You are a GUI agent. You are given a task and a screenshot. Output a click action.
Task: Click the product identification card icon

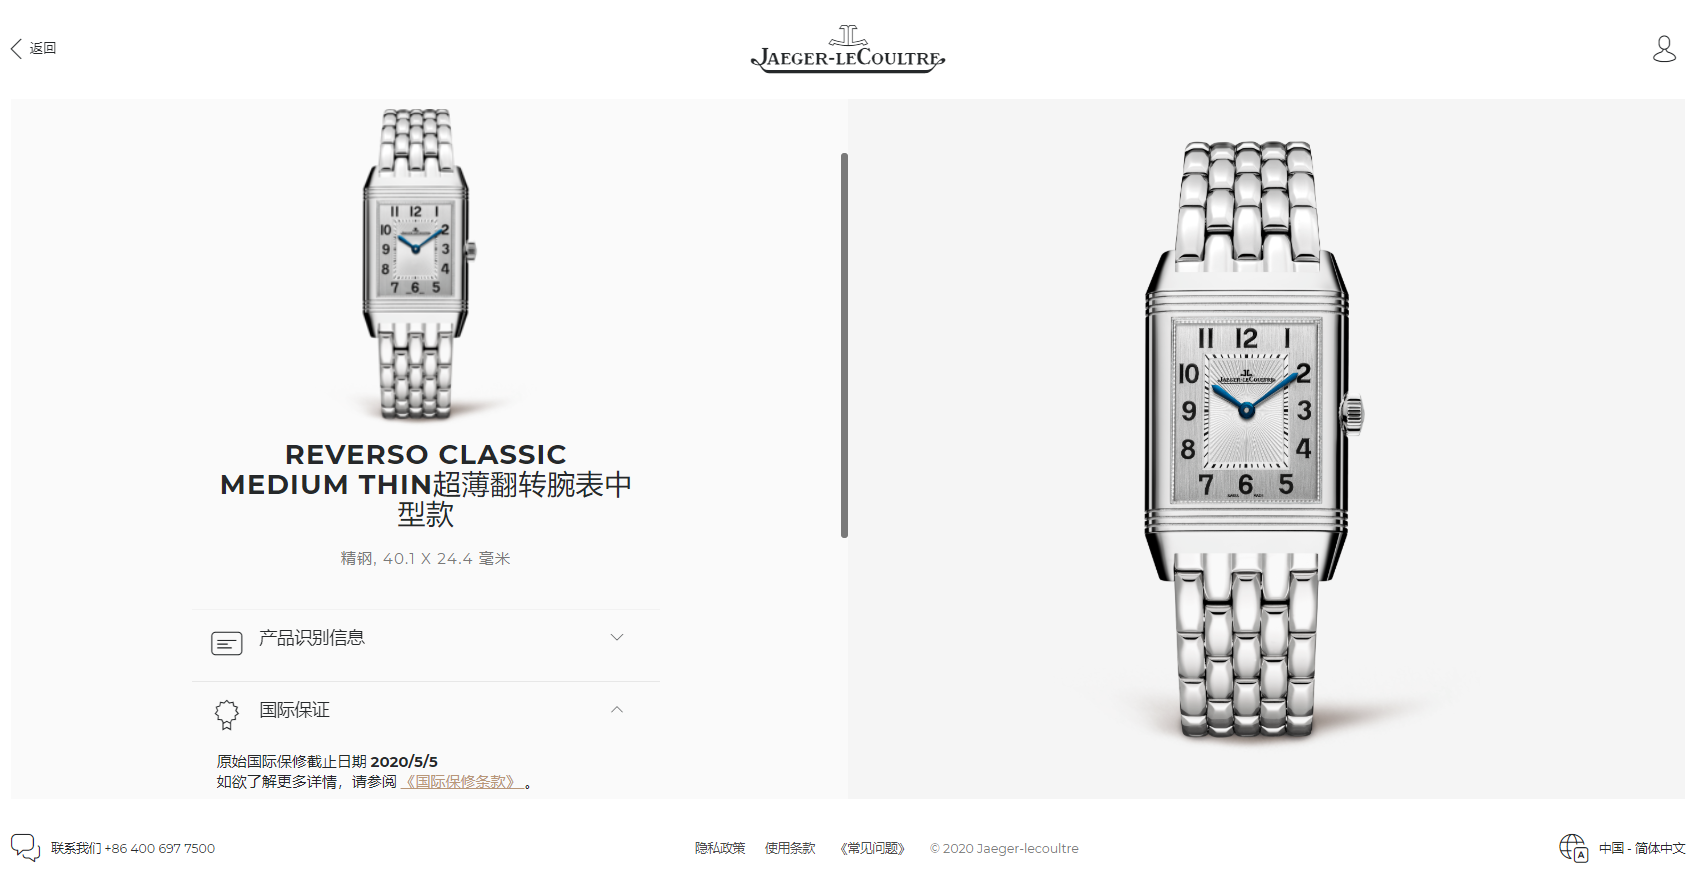point(227,643)
